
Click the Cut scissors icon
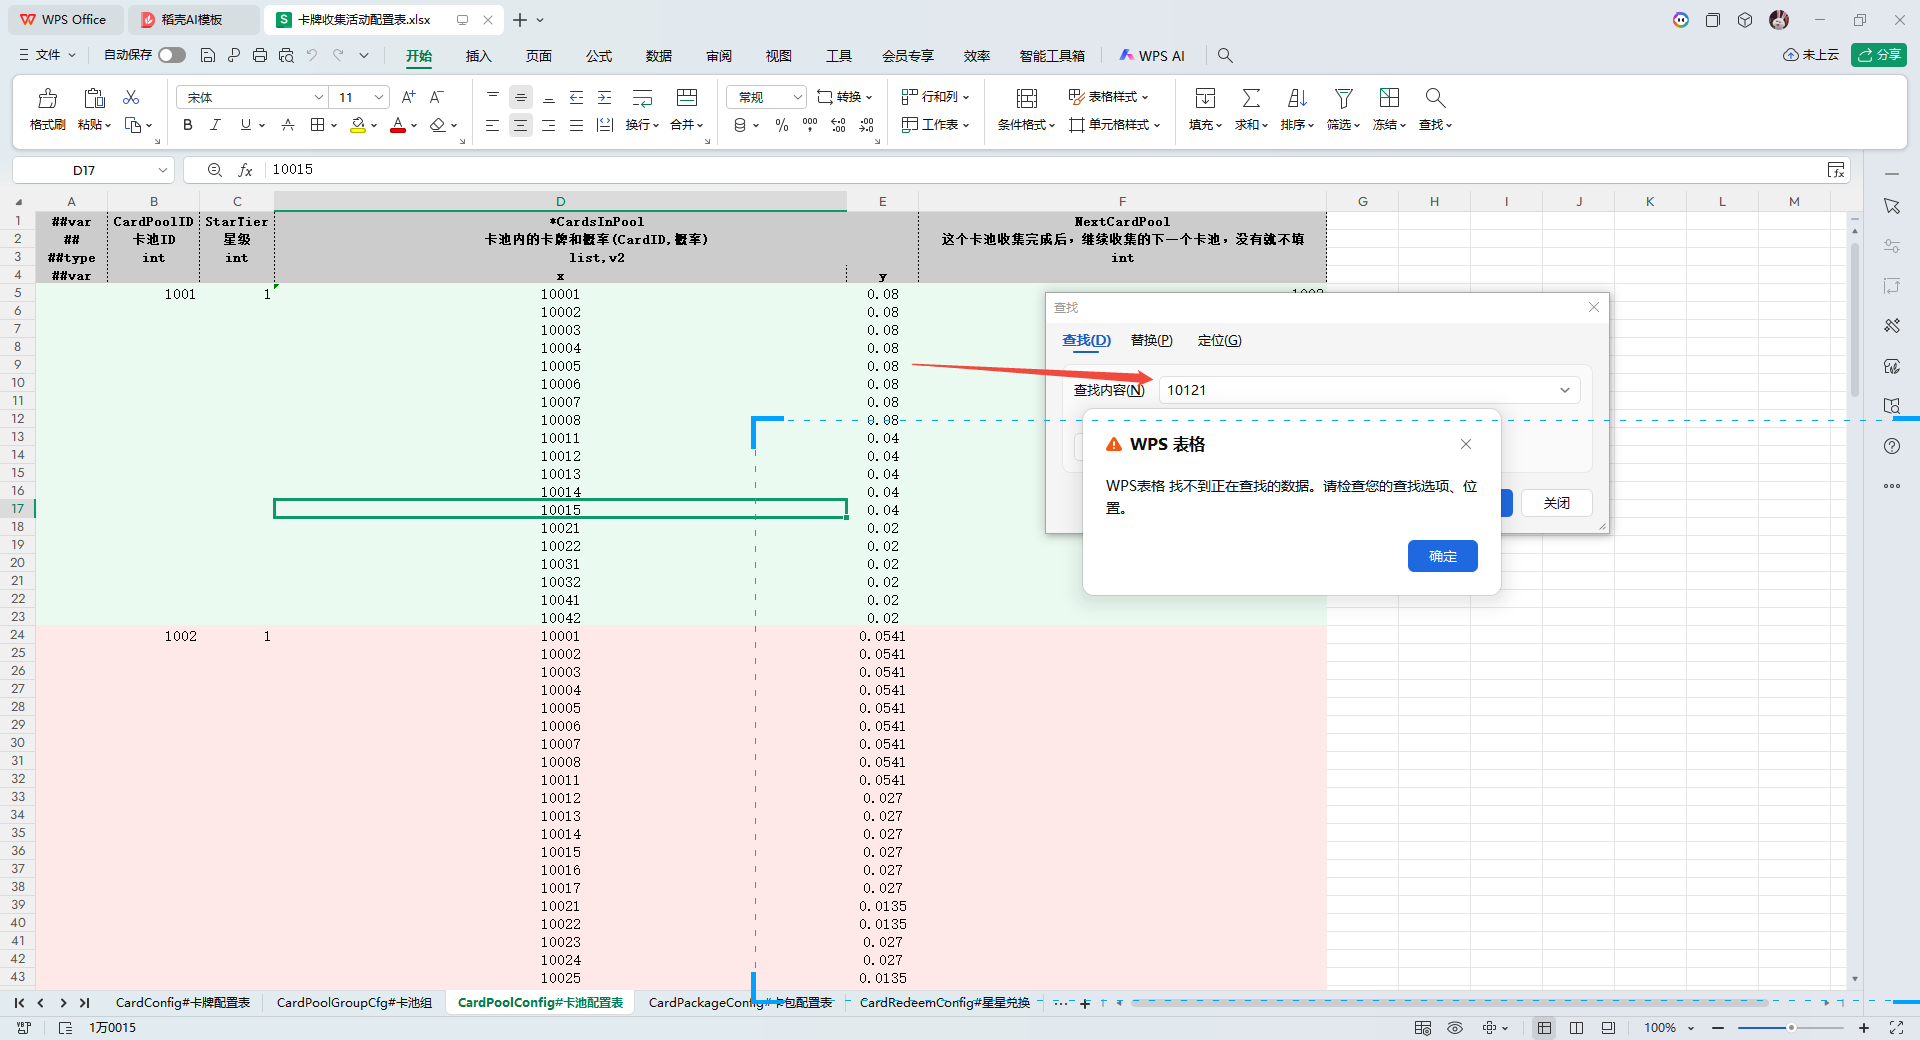click(131, 97)
